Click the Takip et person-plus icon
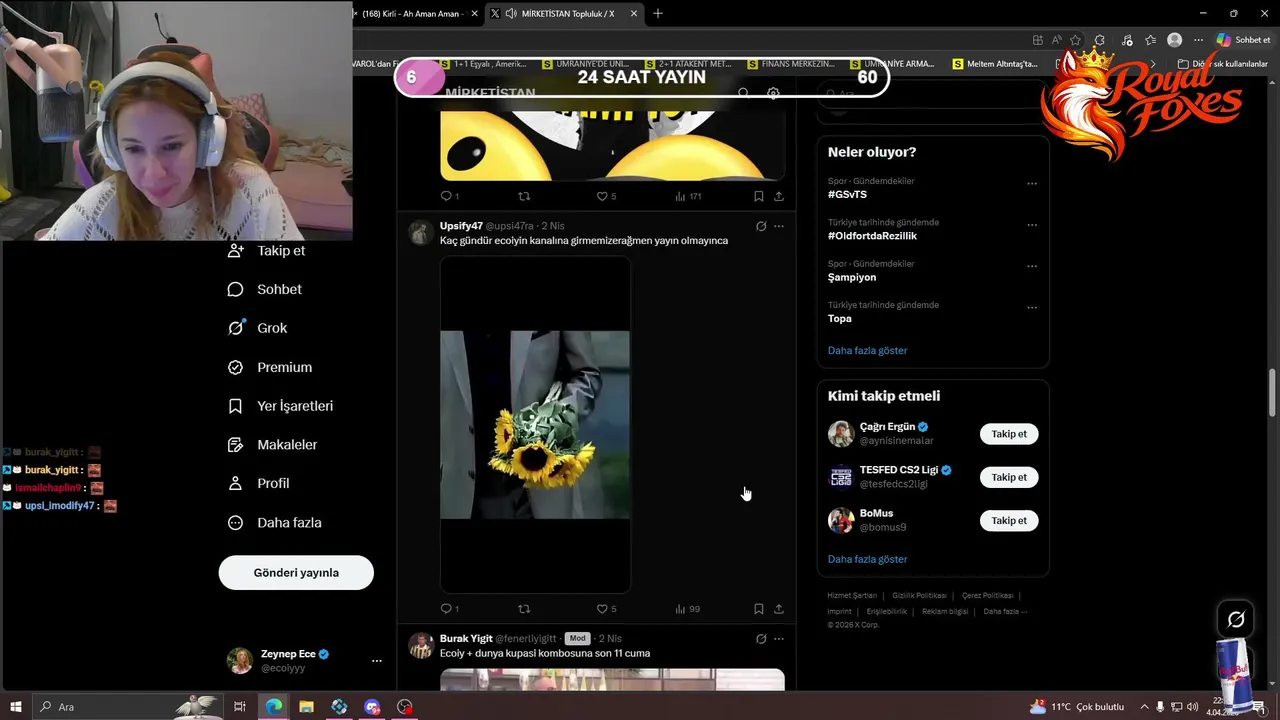This screenshot has height=720, width=1280. [x=236, y=251]
